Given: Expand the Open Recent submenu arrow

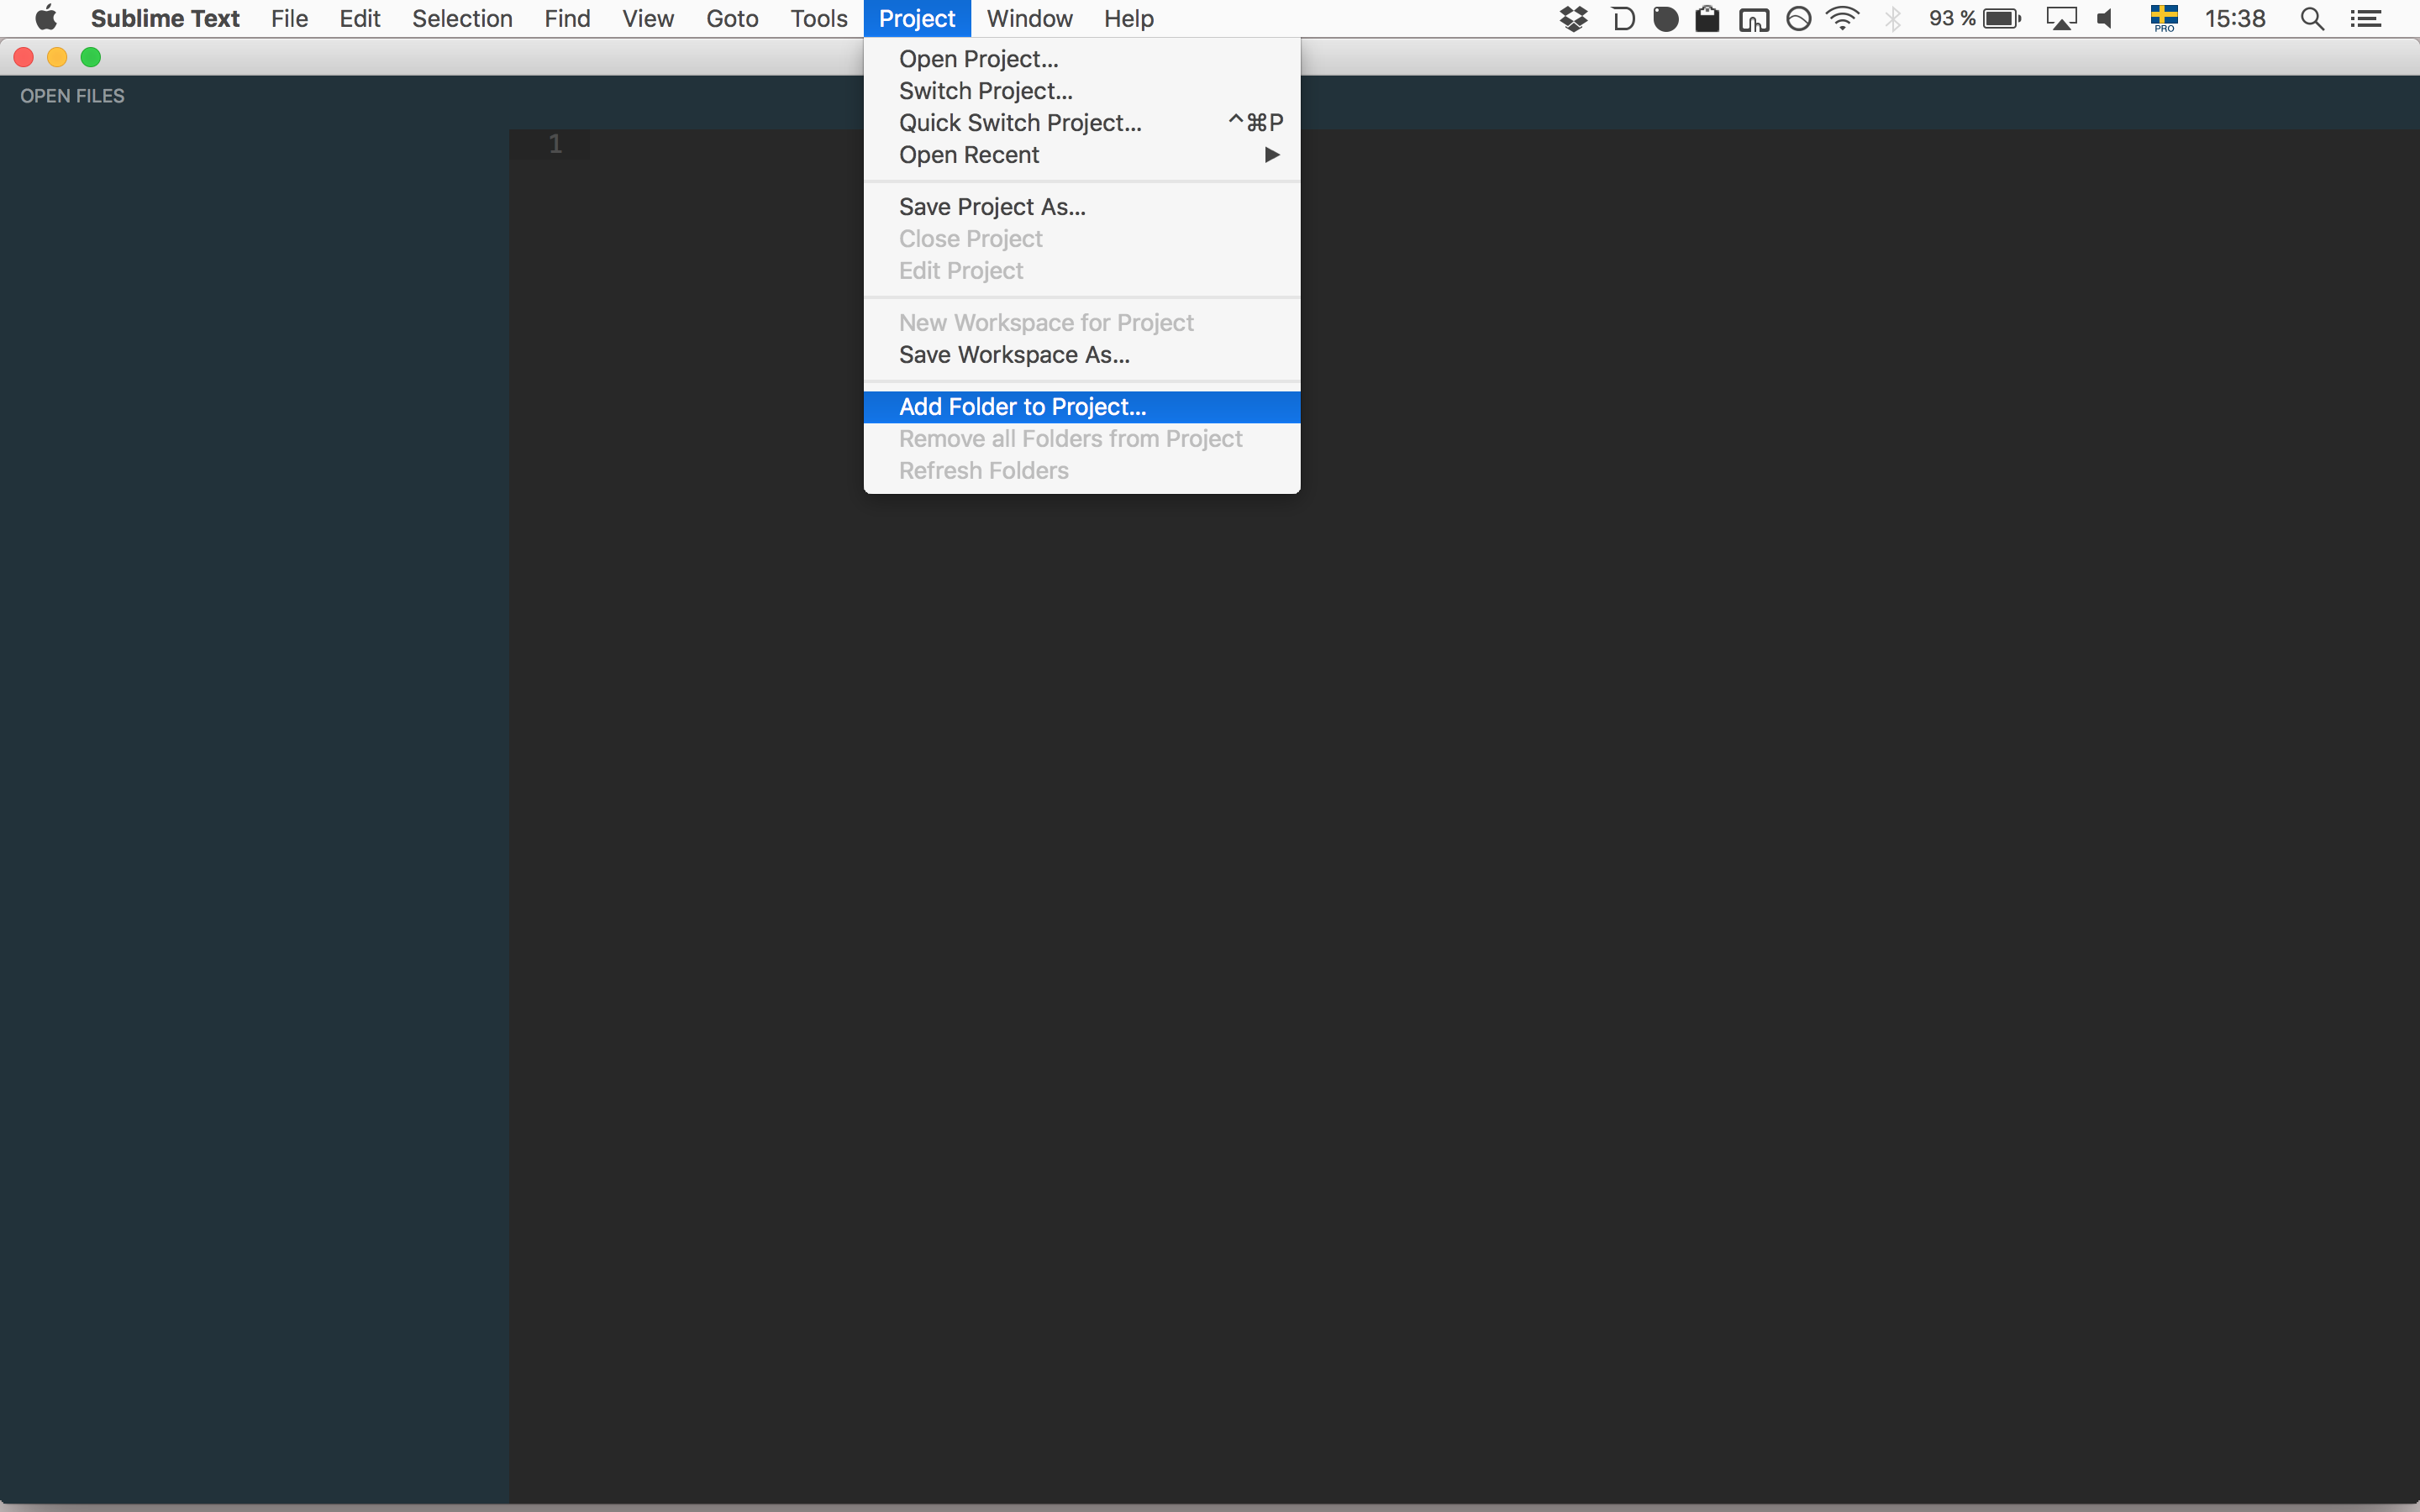Looking at the screenshot, I should point(1272,155).
